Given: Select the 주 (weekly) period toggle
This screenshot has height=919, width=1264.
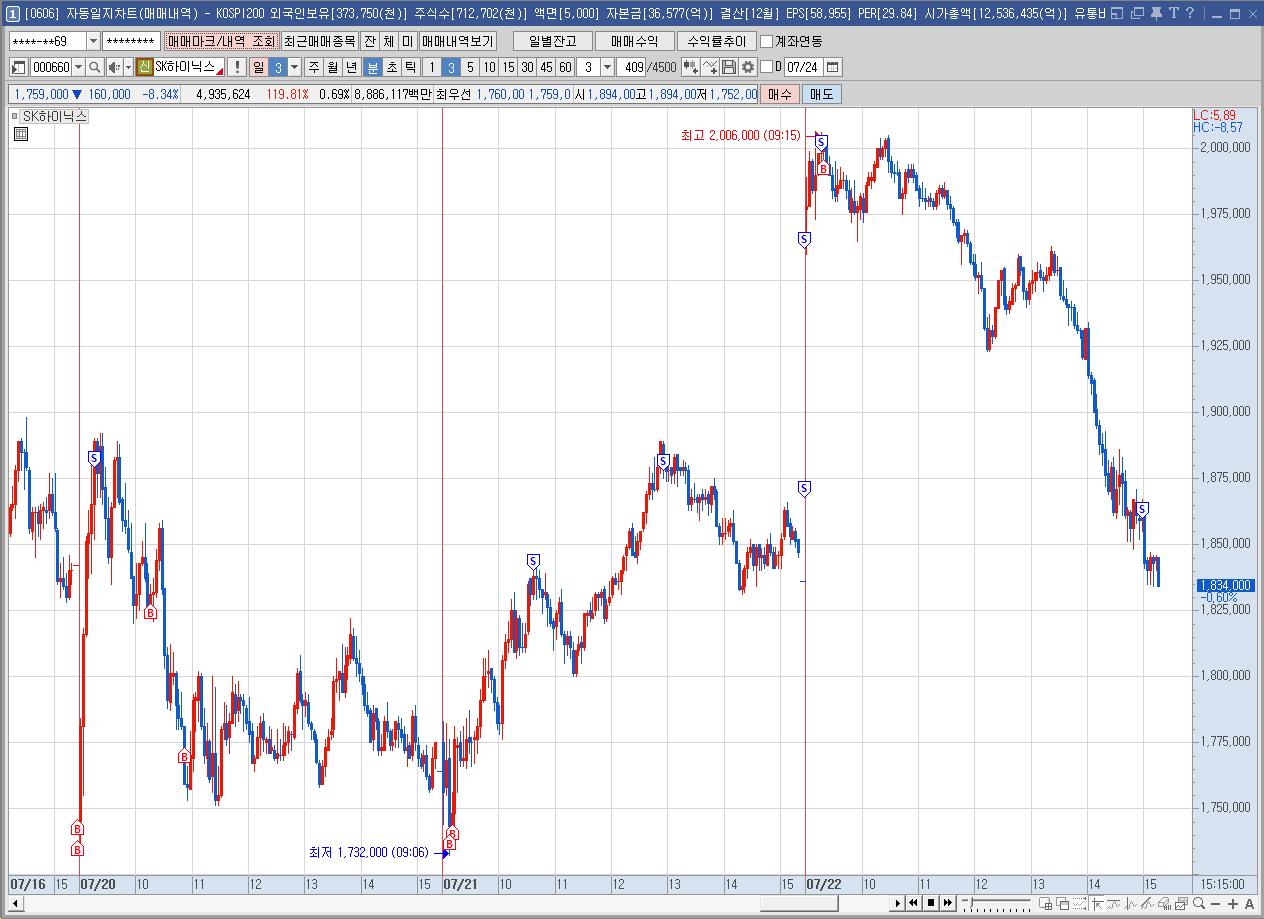Looking at the screenshot, I should click(x=314, y=67).
